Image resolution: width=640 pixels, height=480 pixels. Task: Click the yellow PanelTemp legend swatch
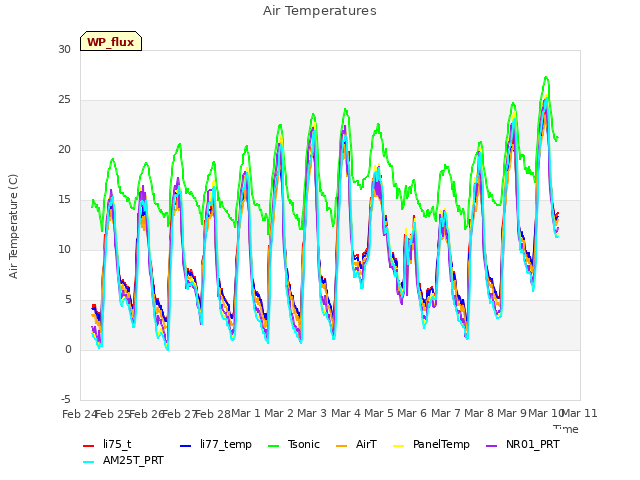[398, 445]
